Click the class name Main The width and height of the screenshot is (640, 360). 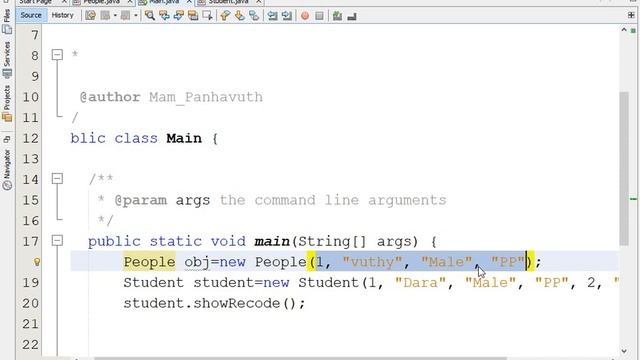point(184,138)
